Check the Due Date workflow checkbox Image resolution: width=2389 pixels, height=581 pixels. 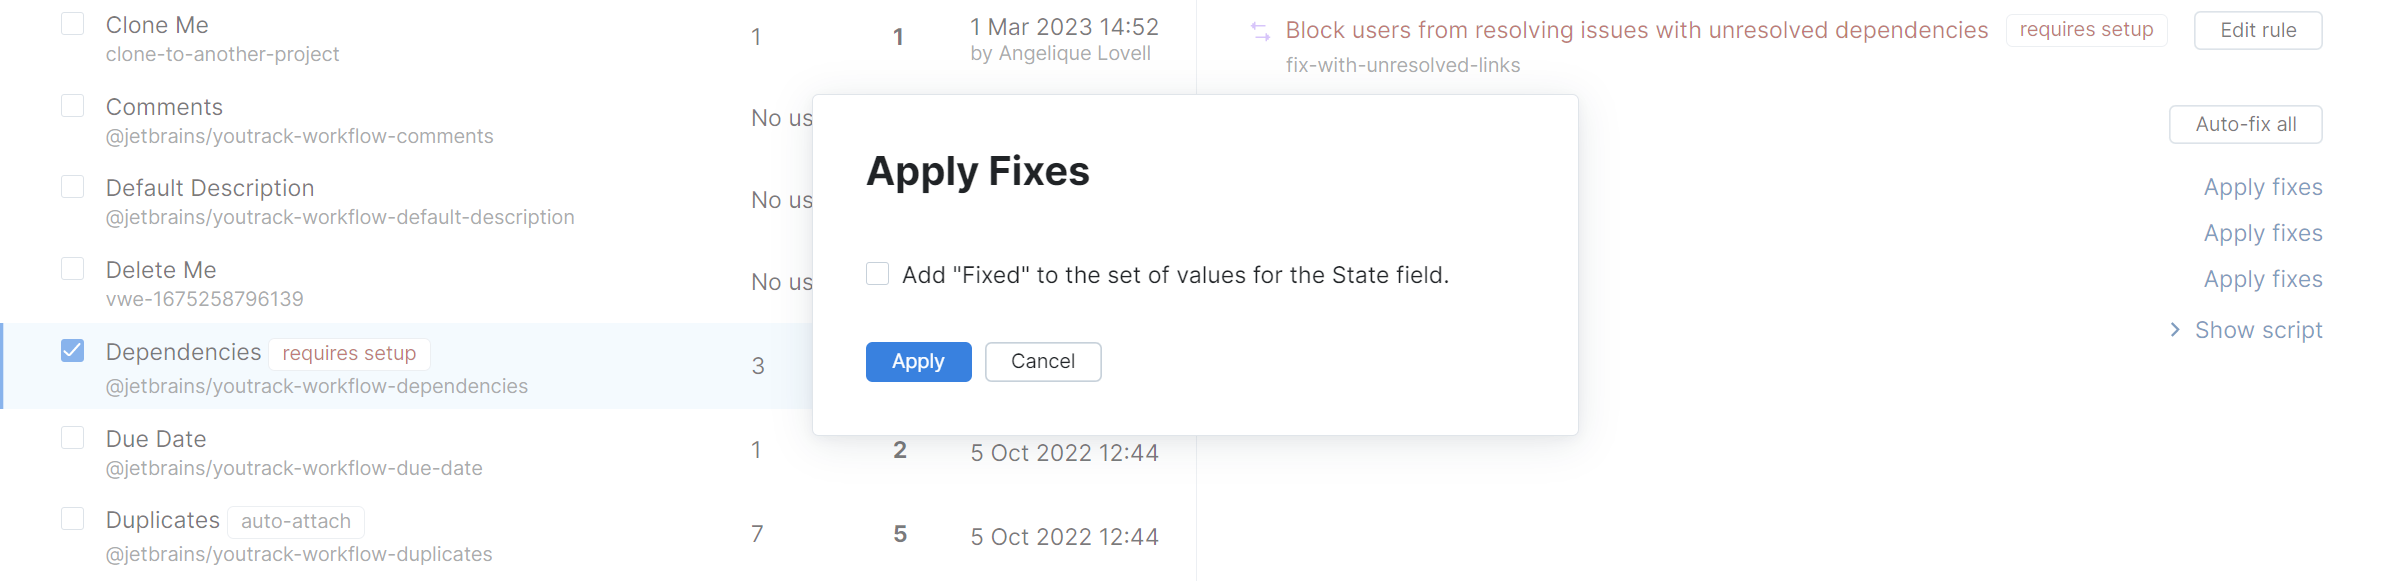point(71,436)
